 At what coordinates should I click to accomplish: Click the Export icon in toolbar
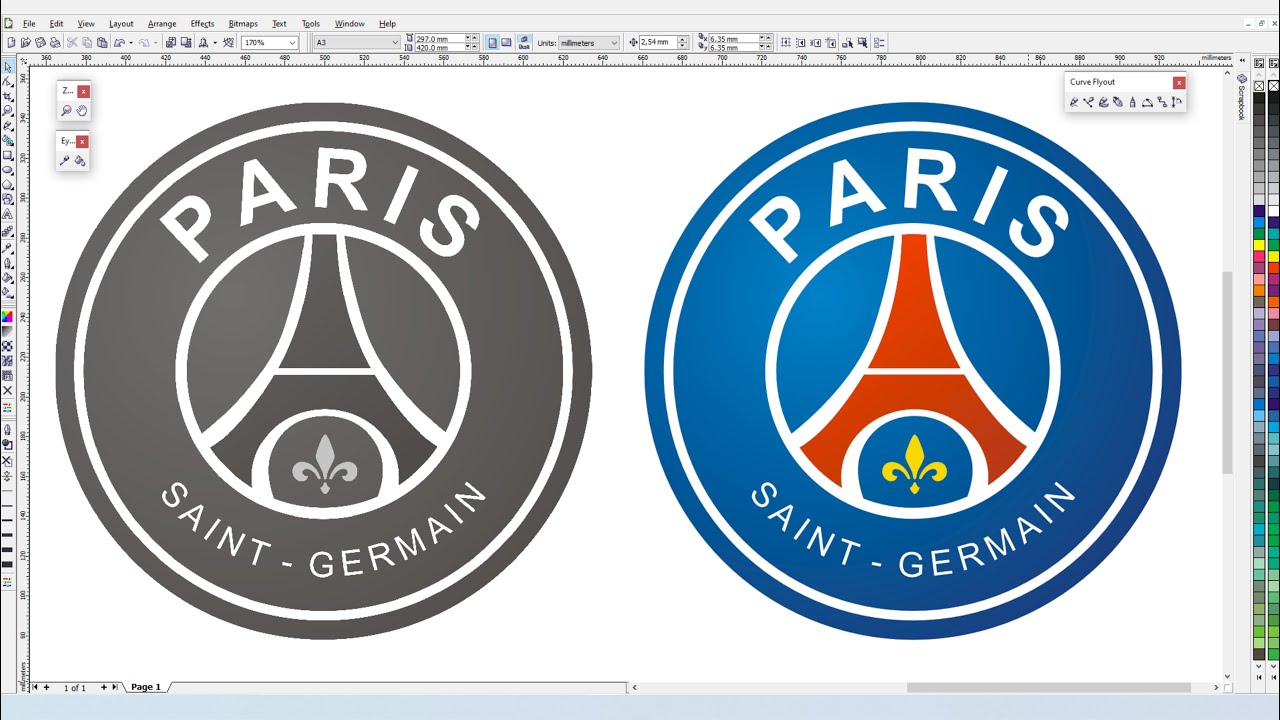186,43
